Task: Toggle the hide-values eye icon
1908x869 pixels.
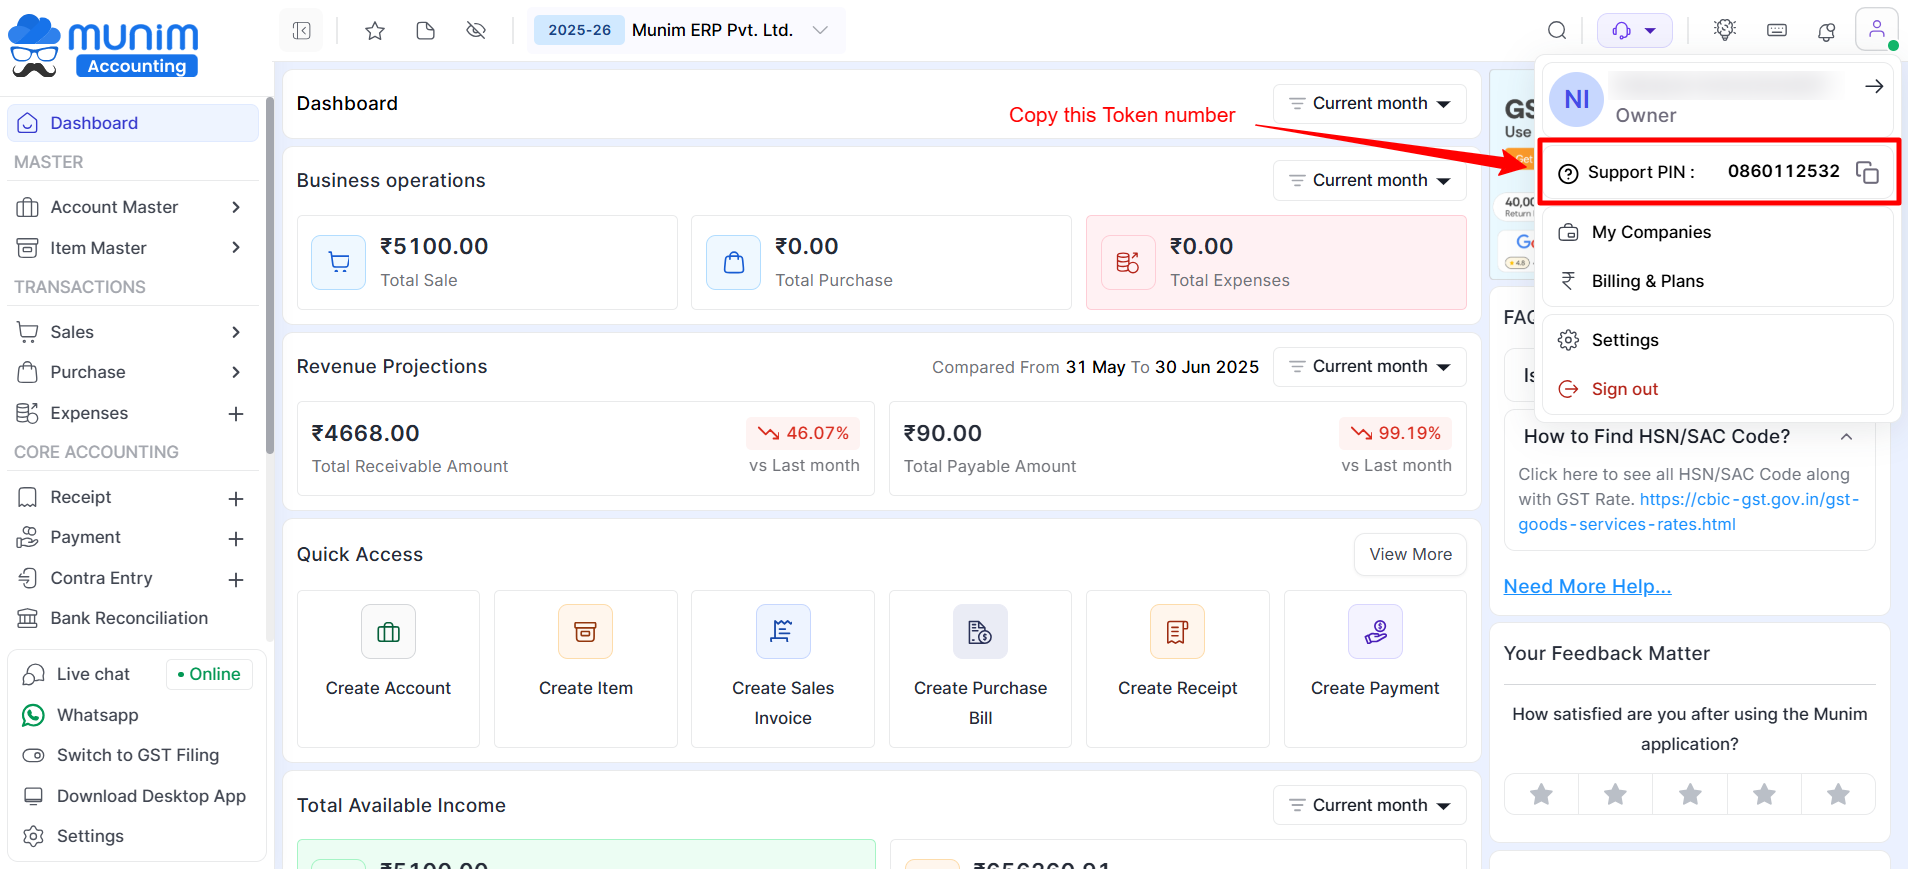Action: [476, 31]
